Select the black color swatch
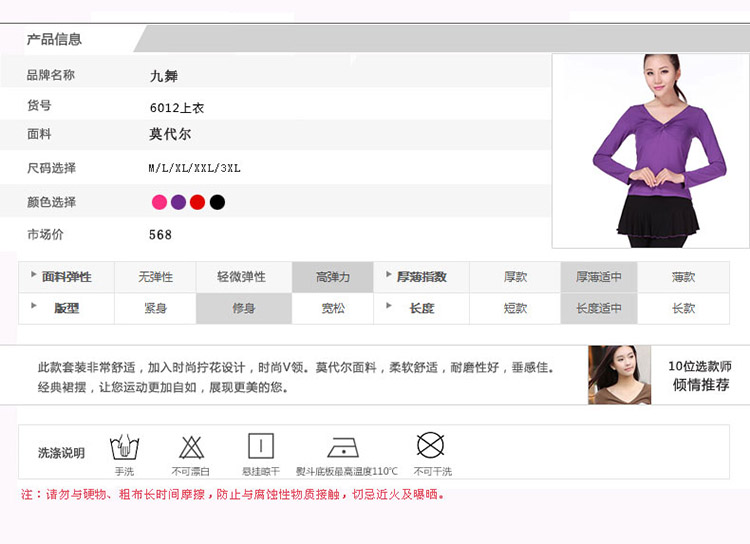750x544 pixels. (x=217, y=202)
